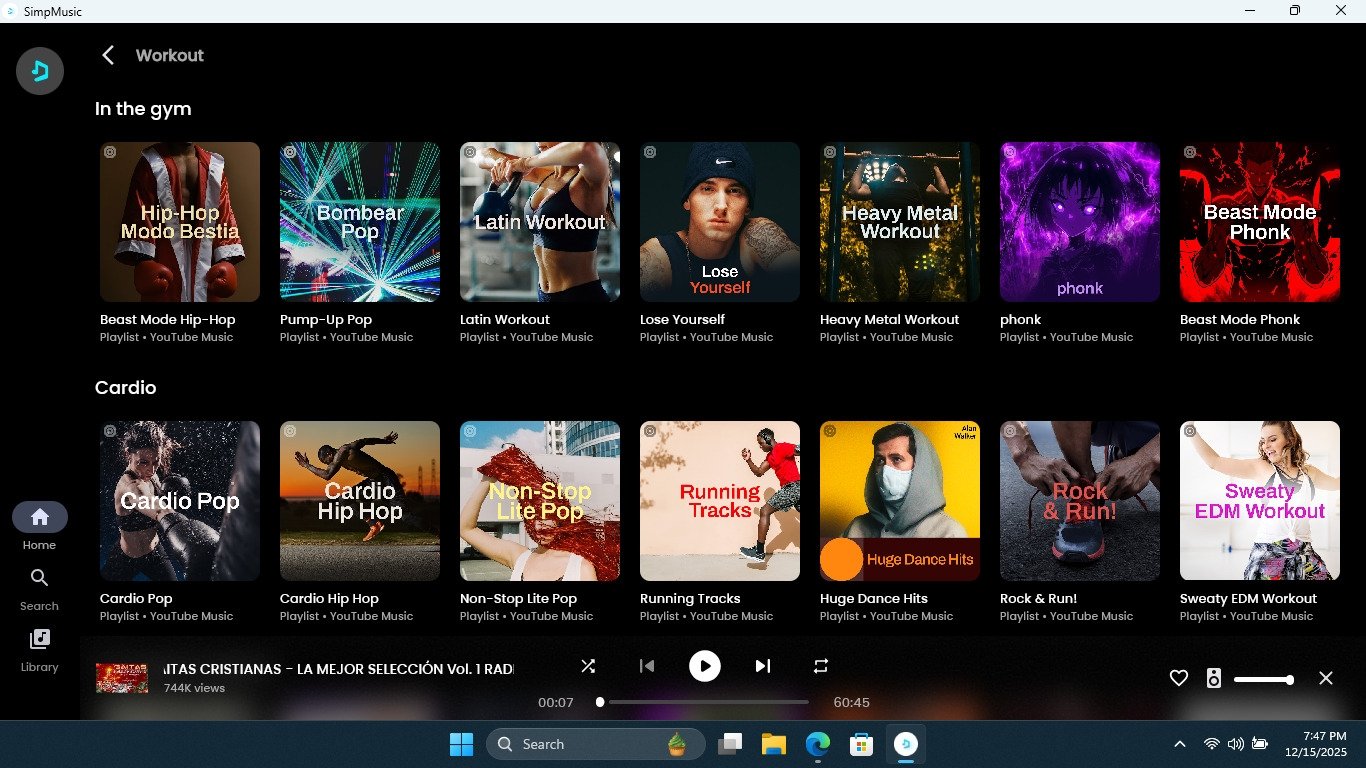Open the Search page from the sidebar

[x=39, y=589]
